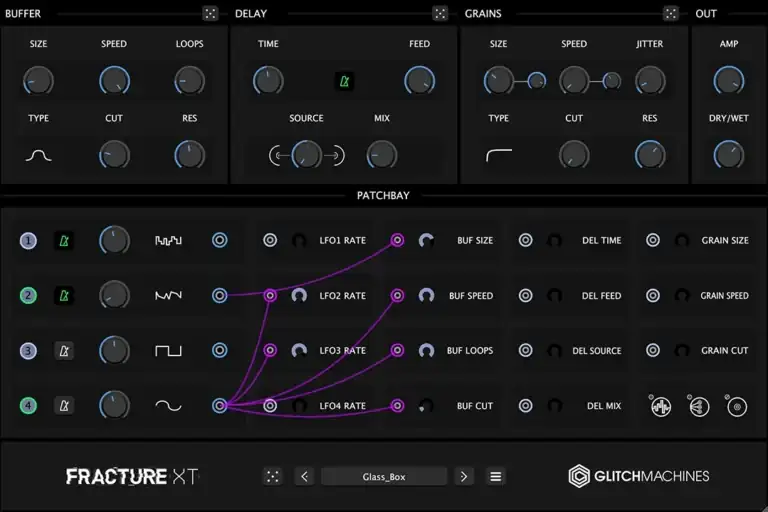Enable LFO 4 tempo sync metronome
Viewport: 768px width, 512px height.
(64, 406)
